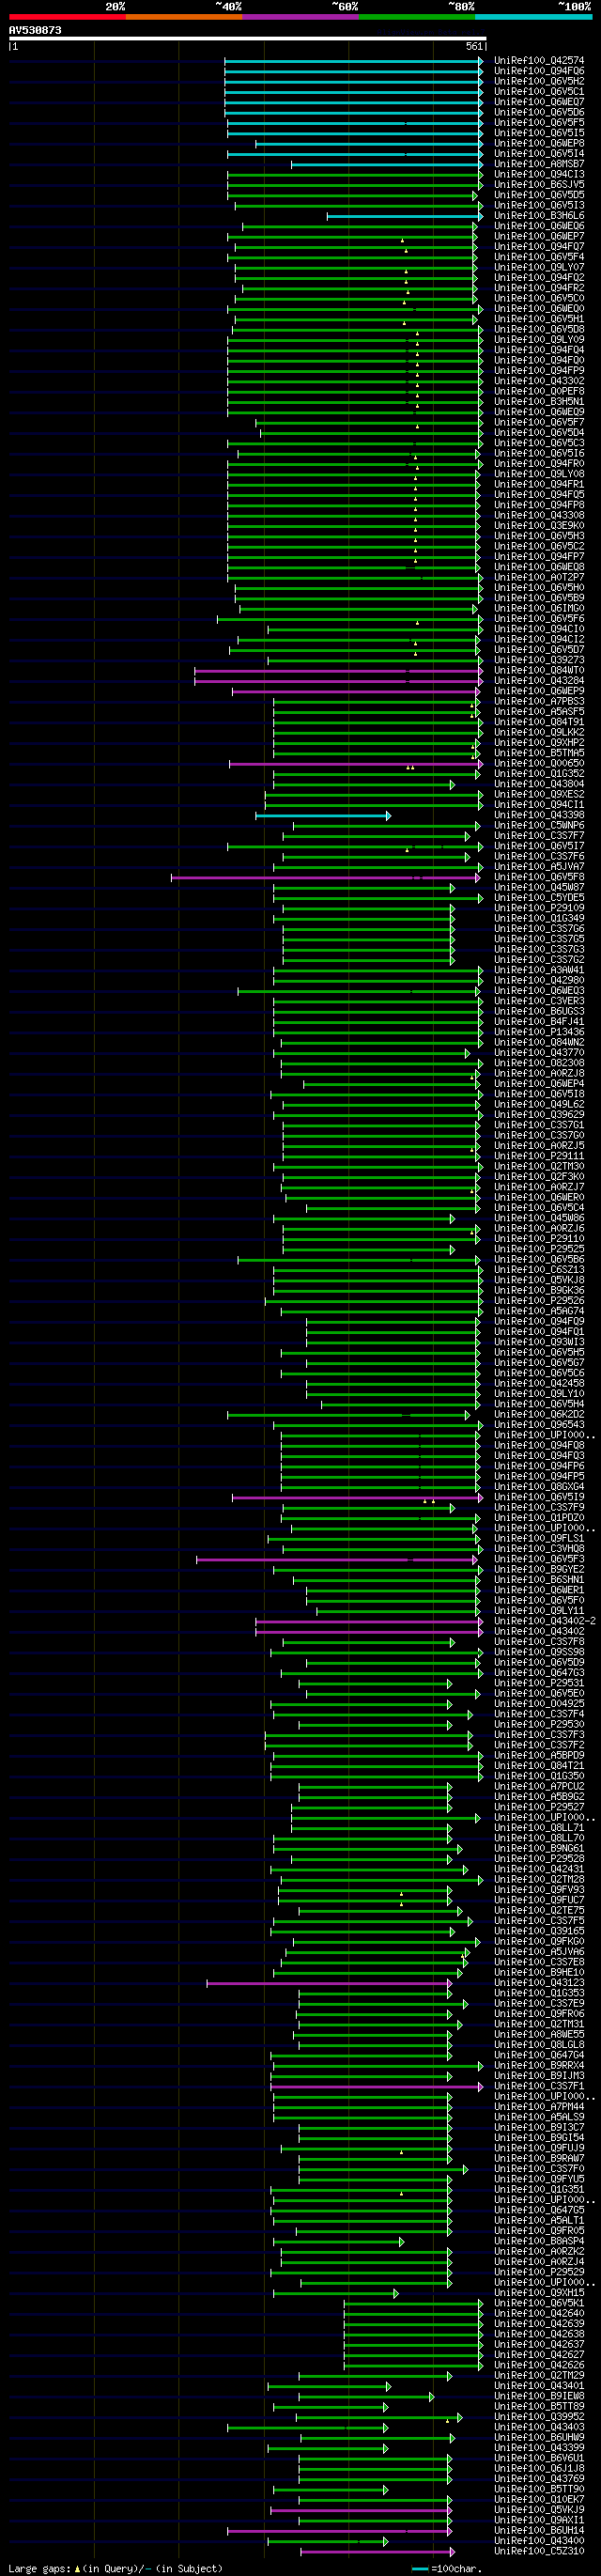601x2576 pixels.
Task: Click the magenta alignment bar for UniRef100_Q6WEP9
Action: pos(356,691)
